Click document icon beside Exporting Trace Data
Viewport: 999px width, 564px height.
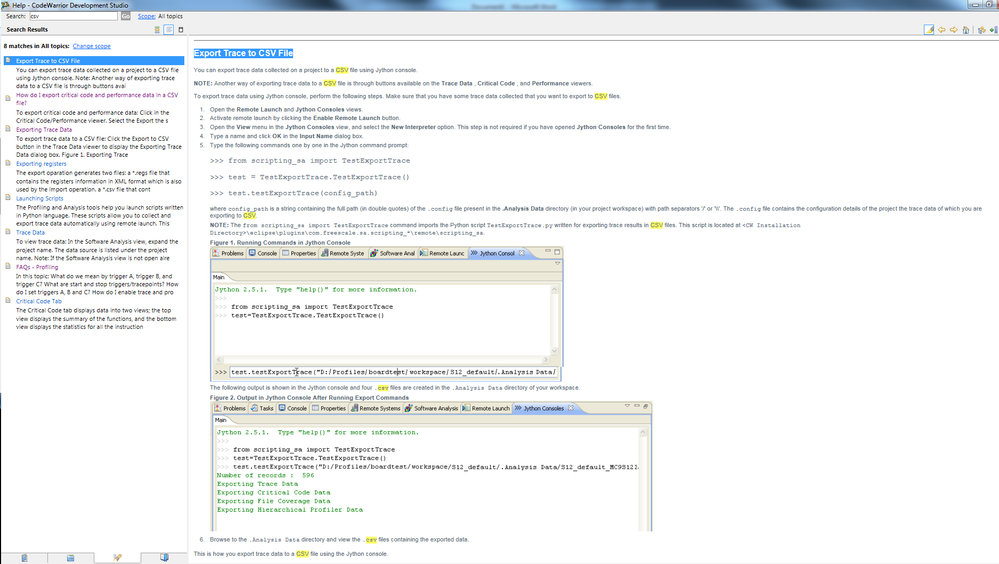click(8, 129)
